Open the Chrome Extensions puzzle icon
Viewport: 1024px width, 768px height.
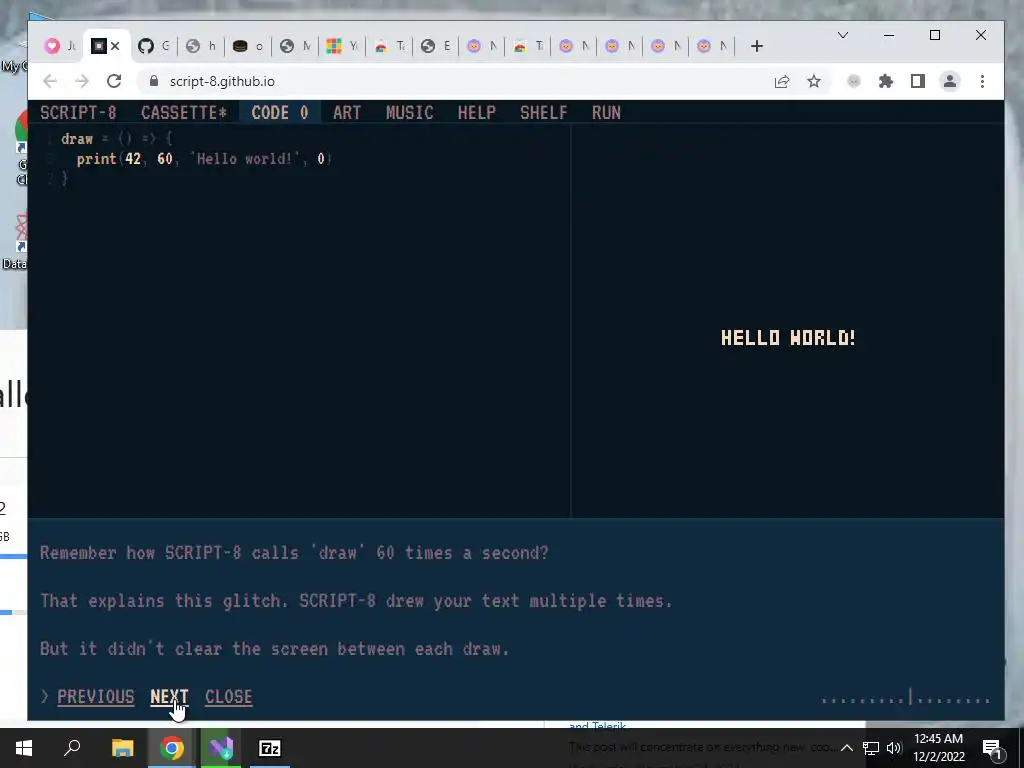tap(886, 81)
